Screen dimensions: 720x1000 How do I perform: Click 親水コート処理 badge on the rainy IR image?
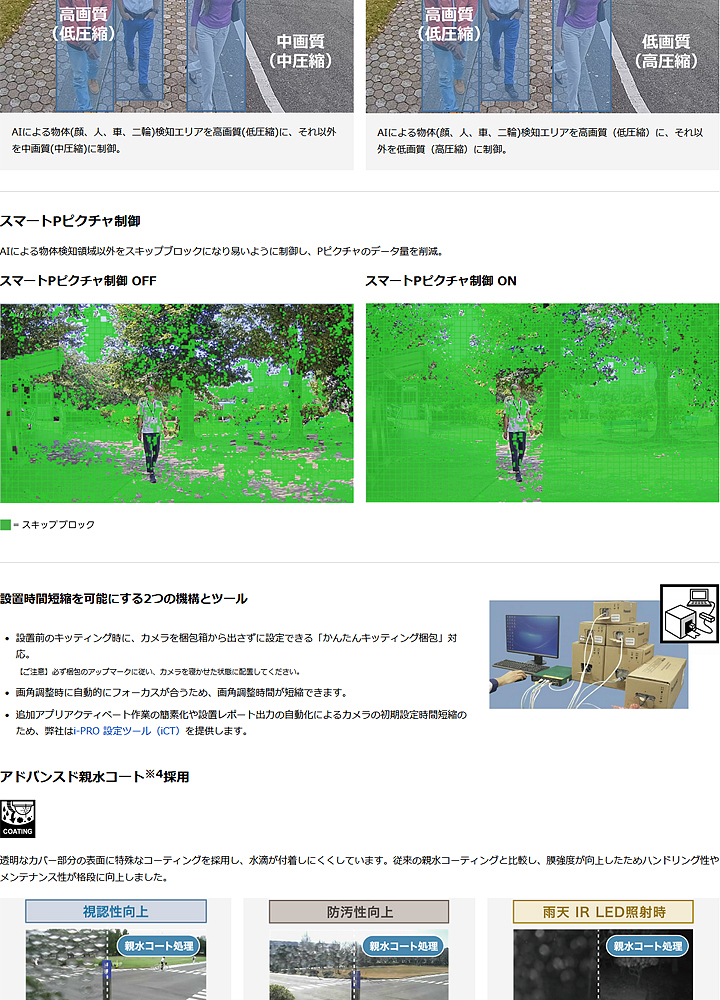click(x=647, y=946)
